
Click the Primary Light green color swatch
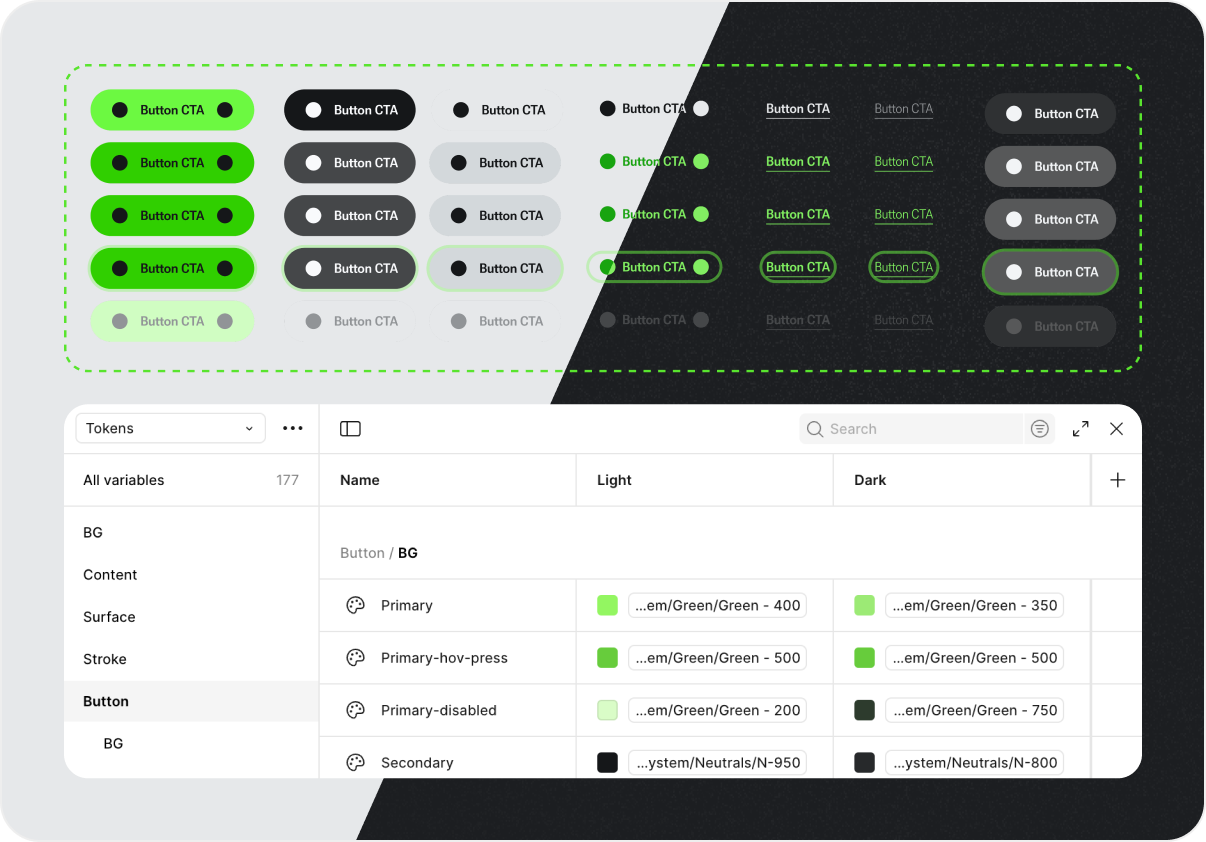[x=607, y=605]
